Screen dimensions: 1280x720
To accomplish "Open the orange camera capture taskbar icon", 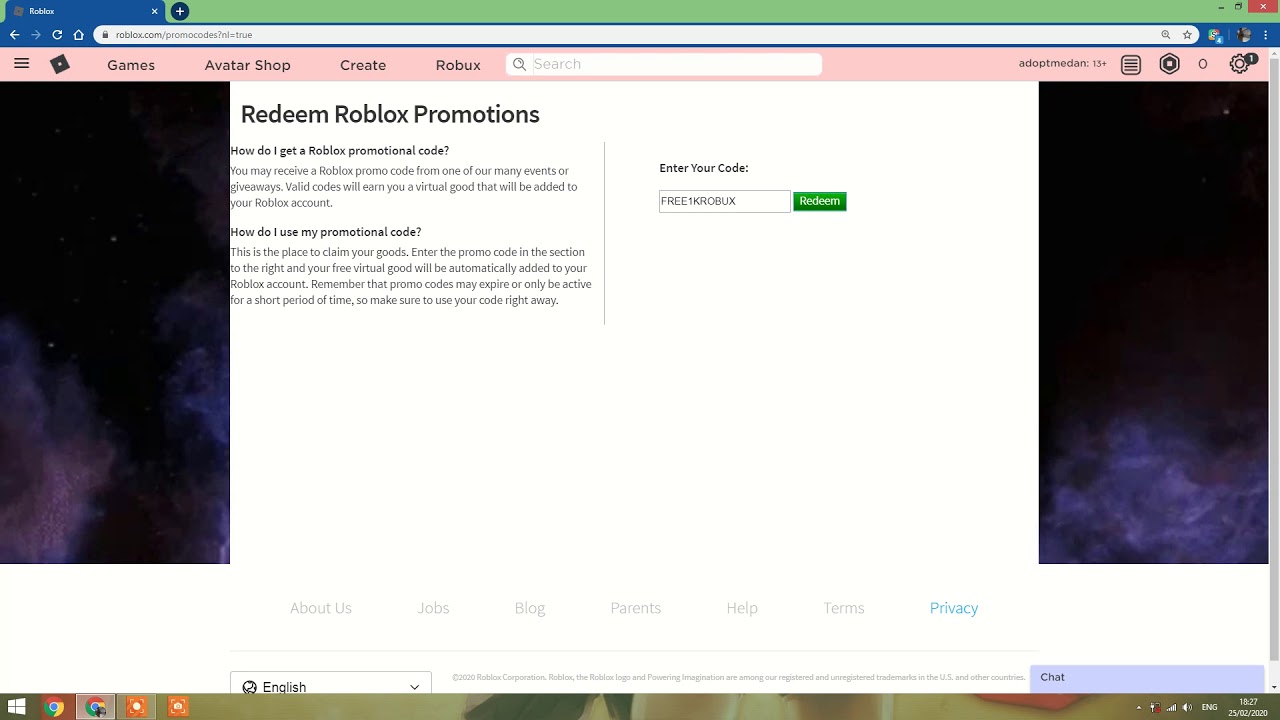I will point(178,707).
